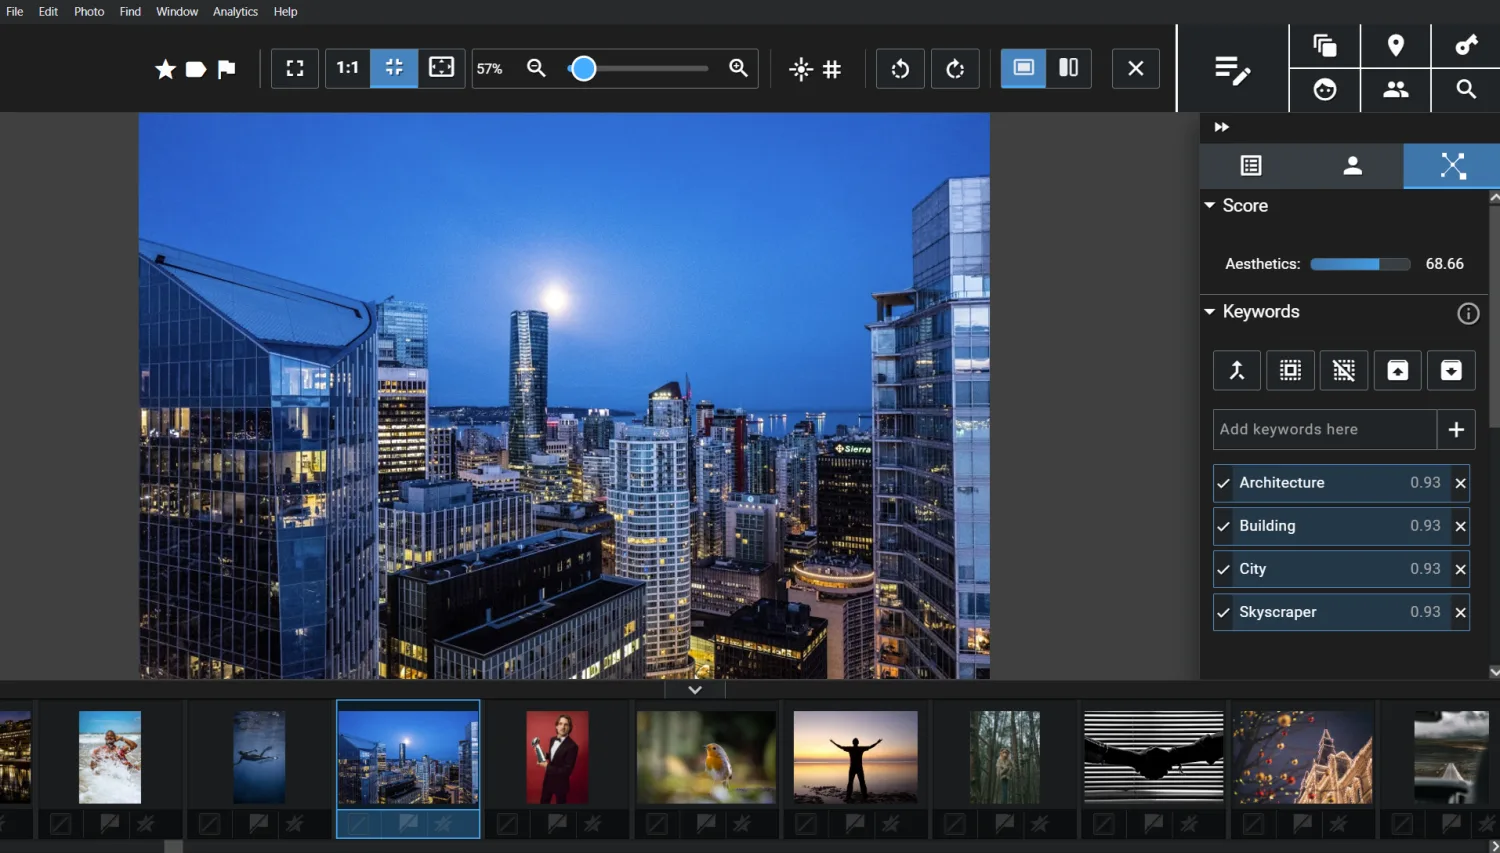Open the face search icon
This screenshot has width=1500, height=853.
click(x=1325, y=90)
